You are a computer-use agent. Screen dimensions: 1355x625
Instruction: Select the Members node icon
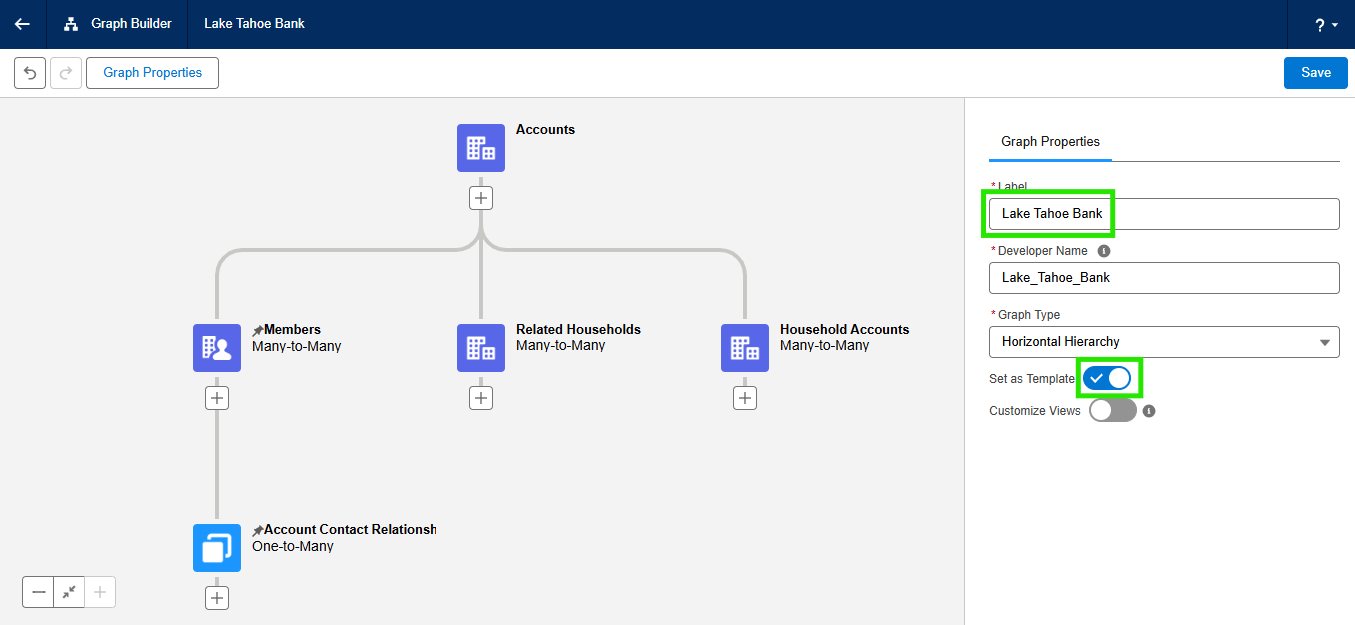click(217, 348)
